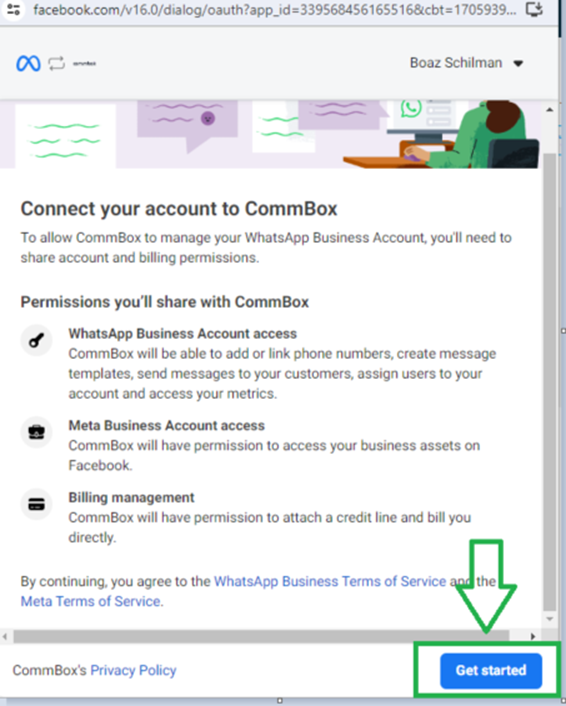Open the Meta Terms of Service link
The height and width of the screenshot is (706, 566).
point(91,602)
